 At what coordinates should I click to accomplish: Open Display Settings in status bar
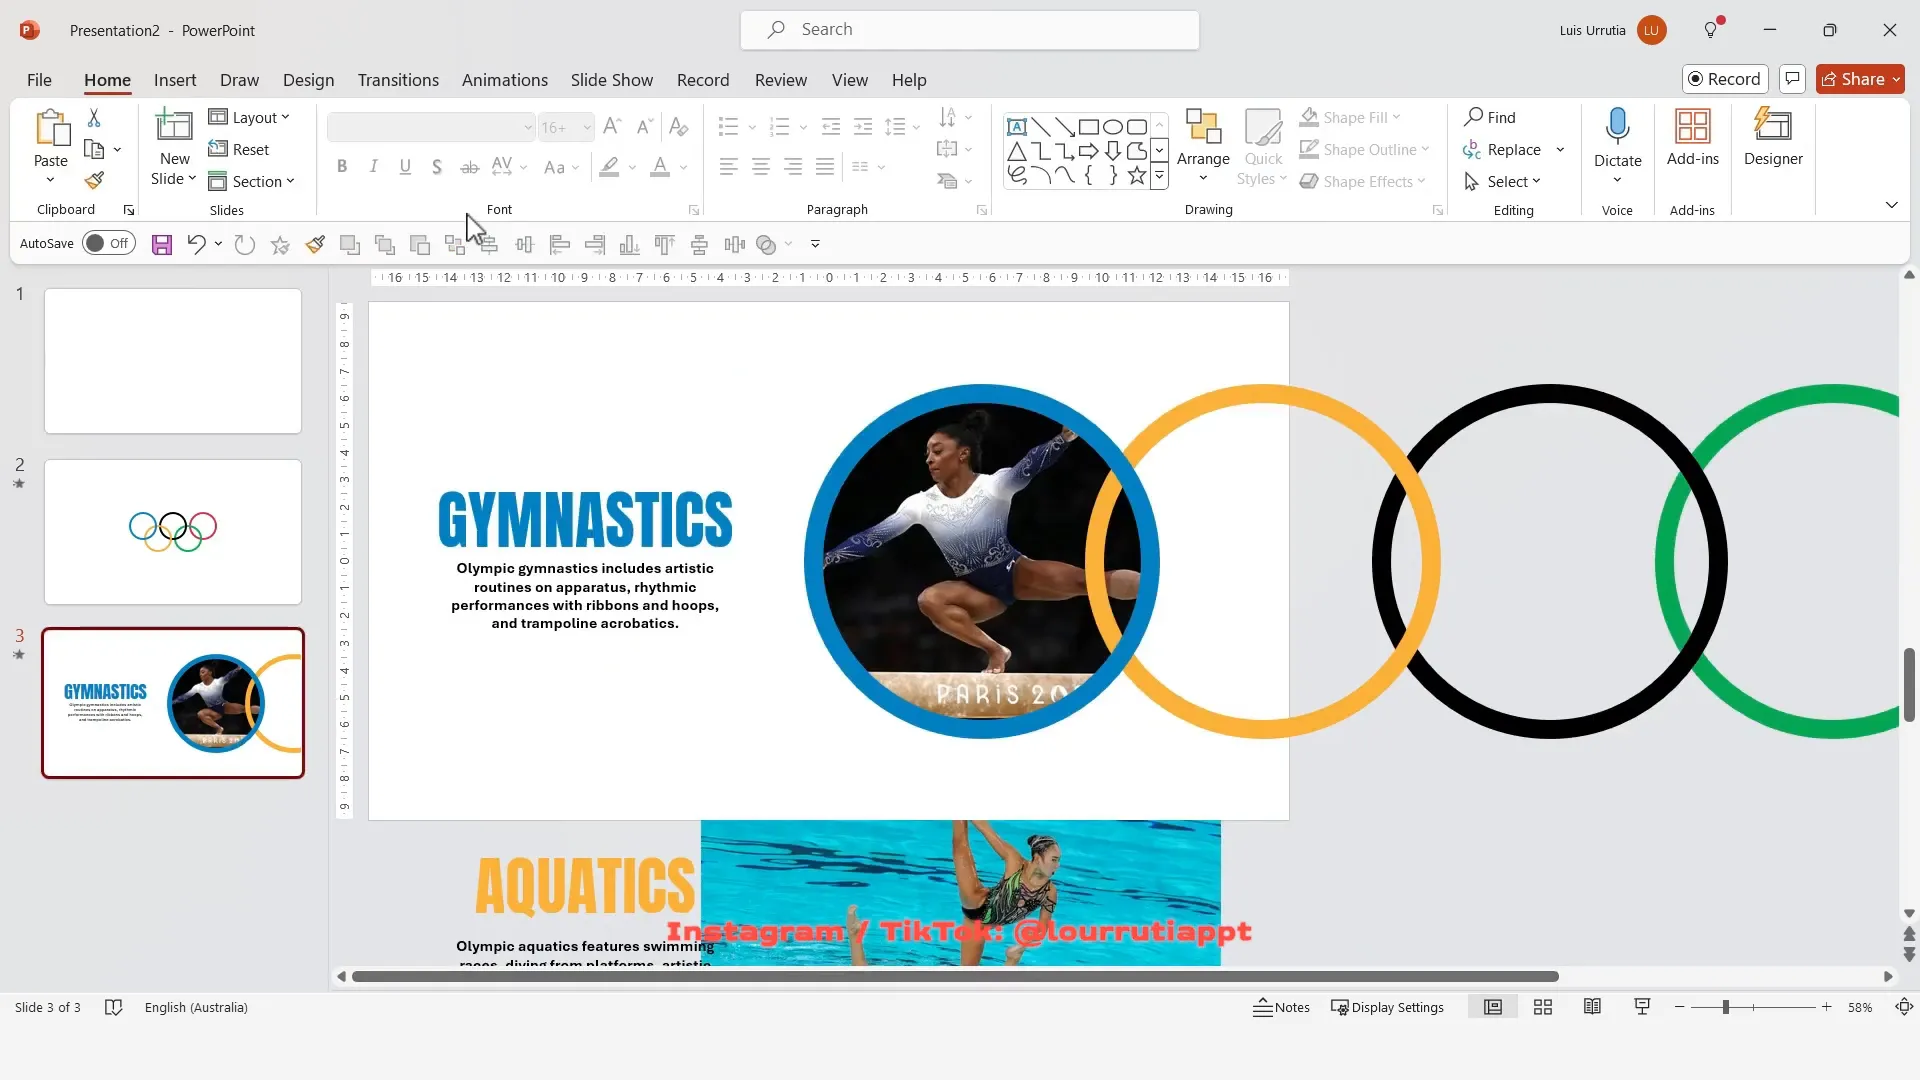tap(1387, 1007)
